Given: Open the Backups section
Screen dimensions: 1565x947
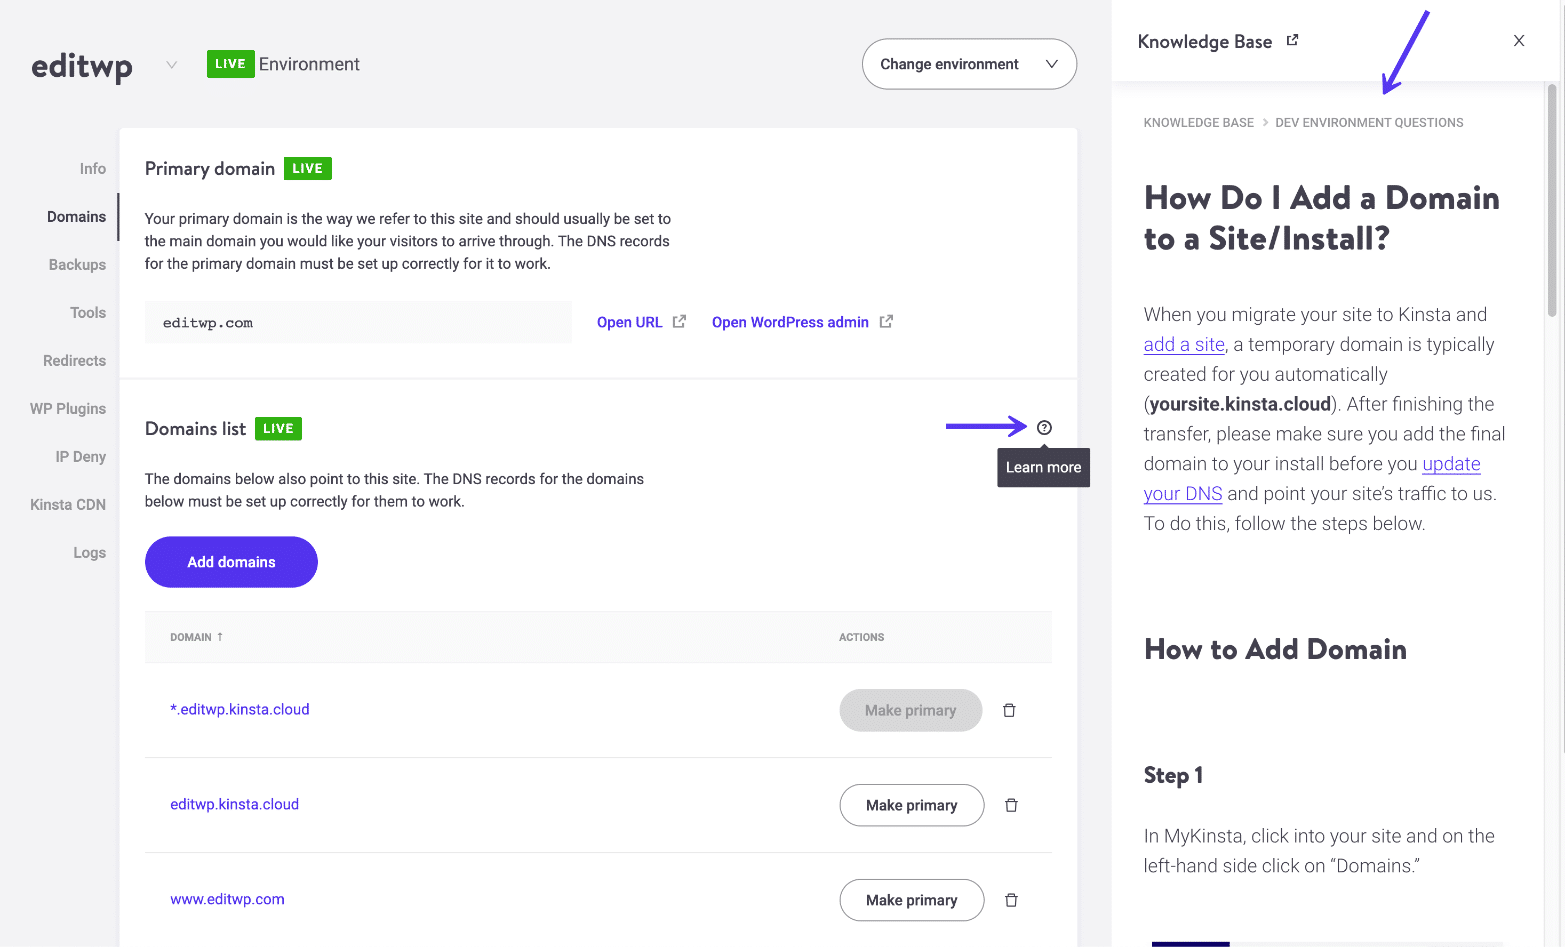Looking at the screenshot, I should pos(77,264).
